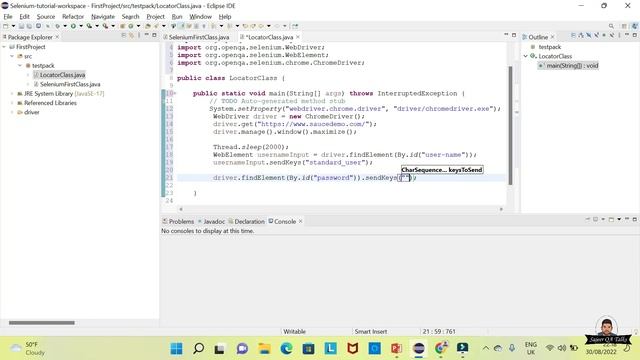640x360 pixels.
Task: Select the Java perspective icon
Action: [635, 26]
